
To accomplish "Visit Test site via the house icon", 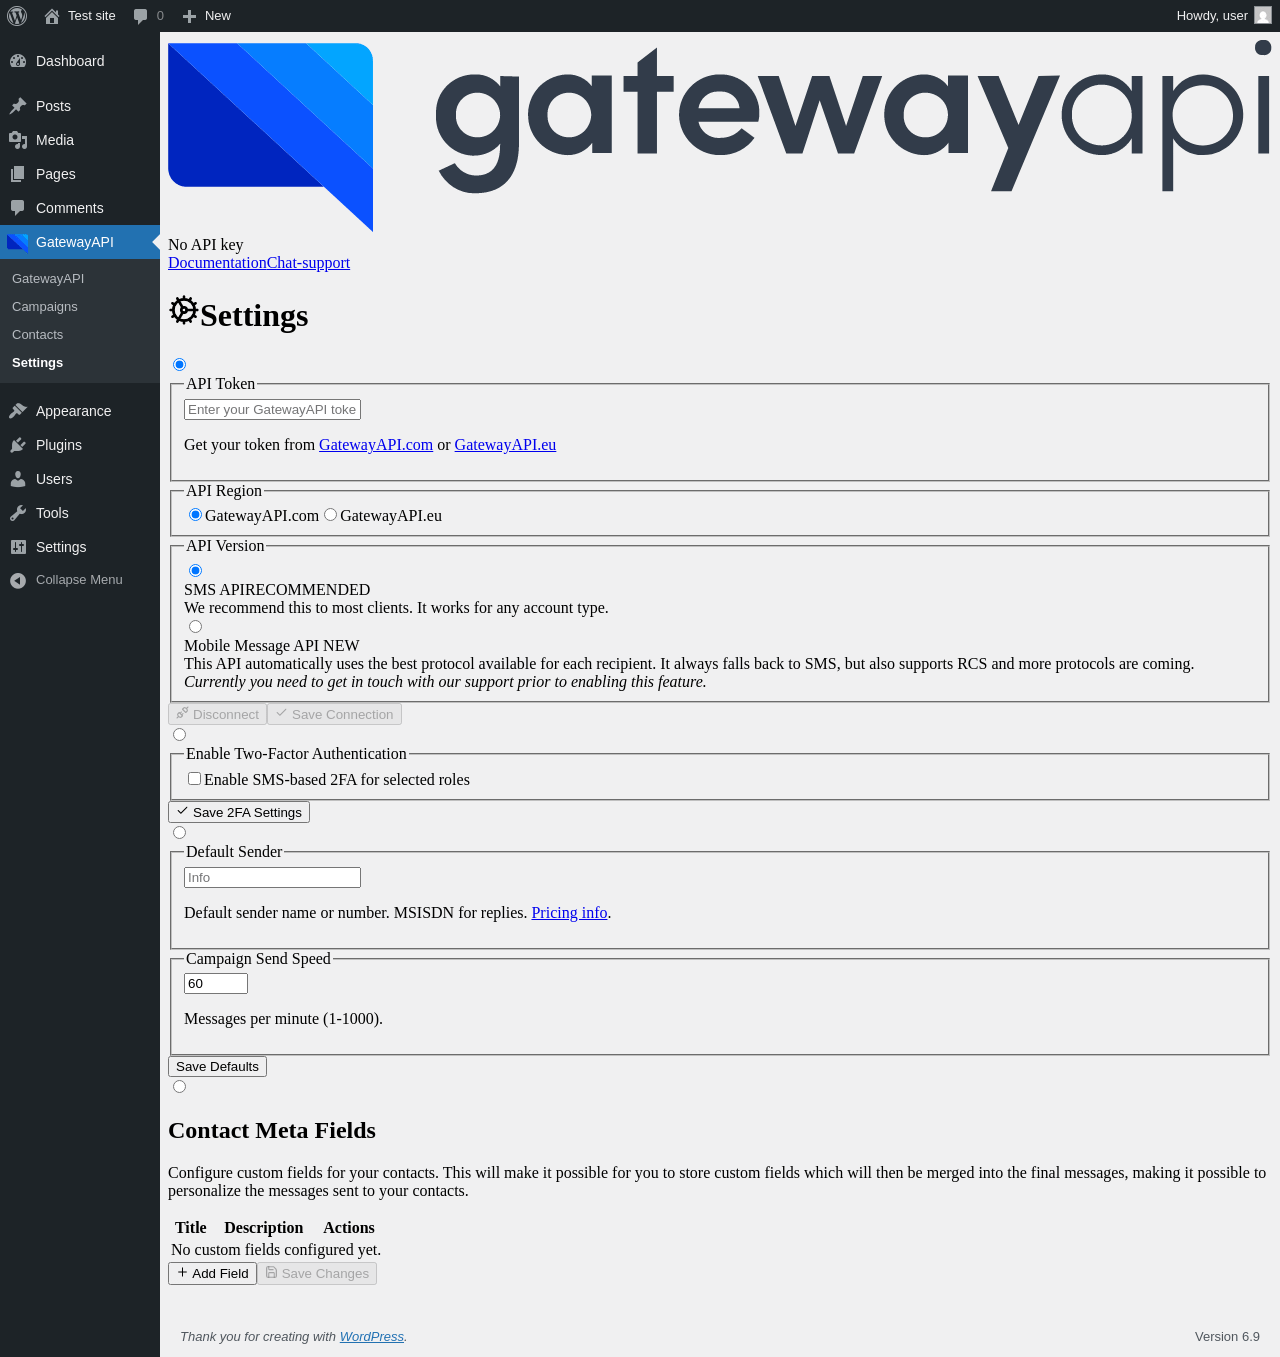I will 52,16.
